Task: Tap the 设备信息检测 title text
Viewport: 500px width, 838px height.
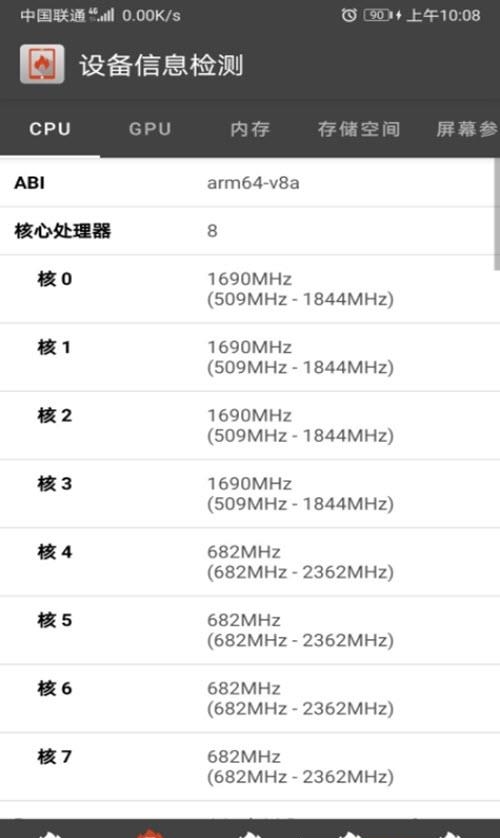Action: [x=161, y=65]
